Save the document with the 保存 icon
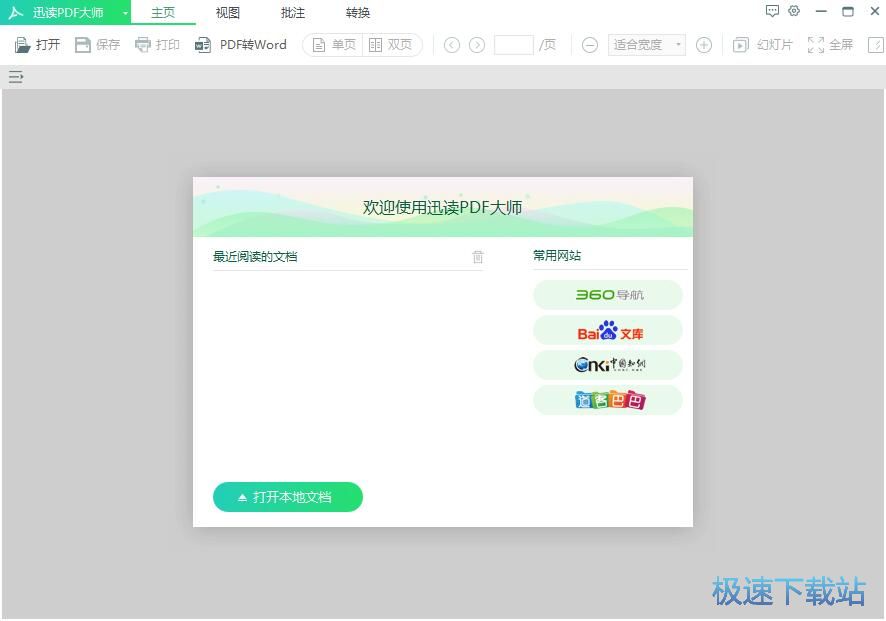The width and height of the screenshot is (886, 621). click(97, 44)
